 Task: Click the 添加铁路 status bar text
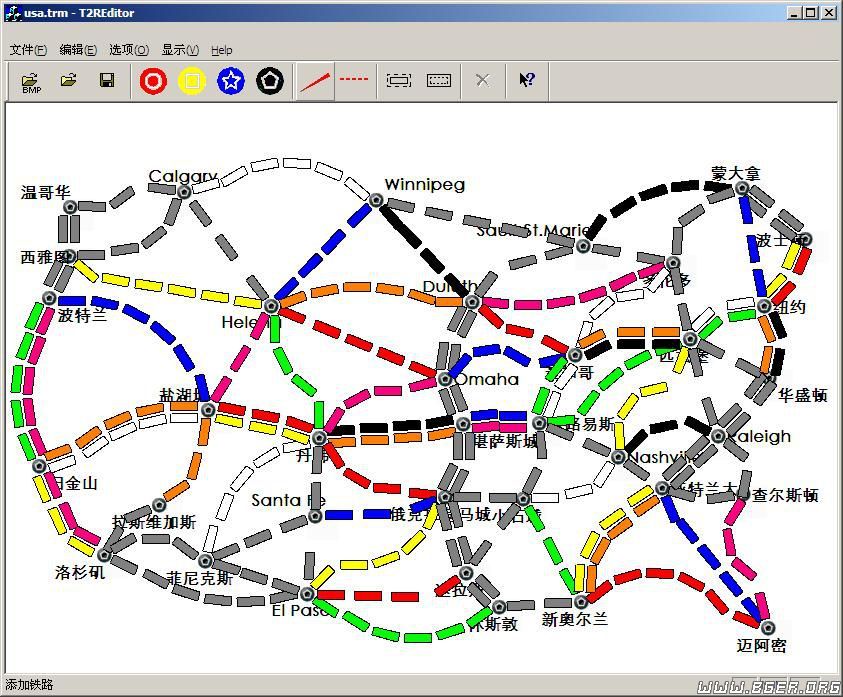click(x=29, y=684)
